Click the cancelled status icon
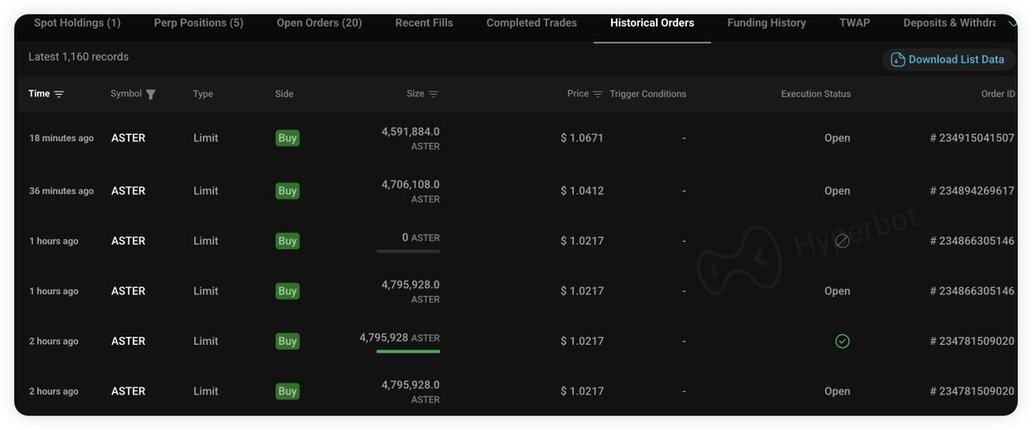Image resolution: width=1032 pixels, height=430 pixels. 842,241
